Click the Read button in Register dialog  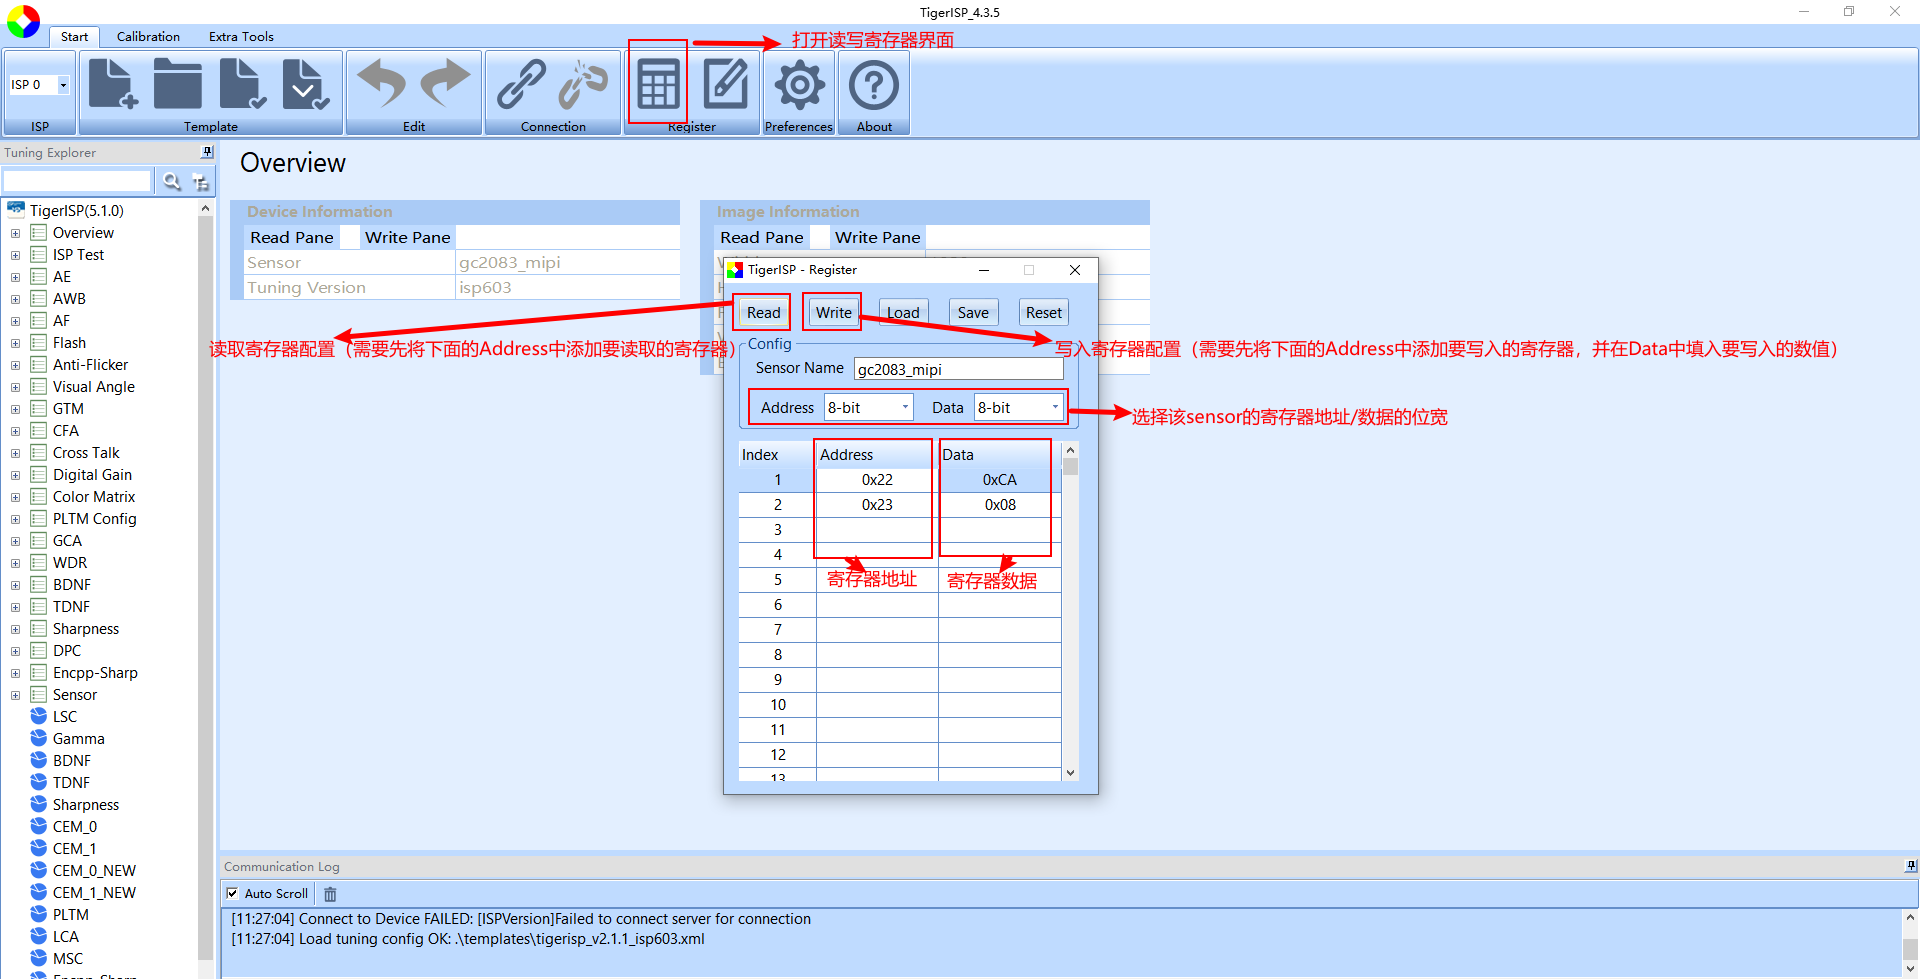[763, 313]
